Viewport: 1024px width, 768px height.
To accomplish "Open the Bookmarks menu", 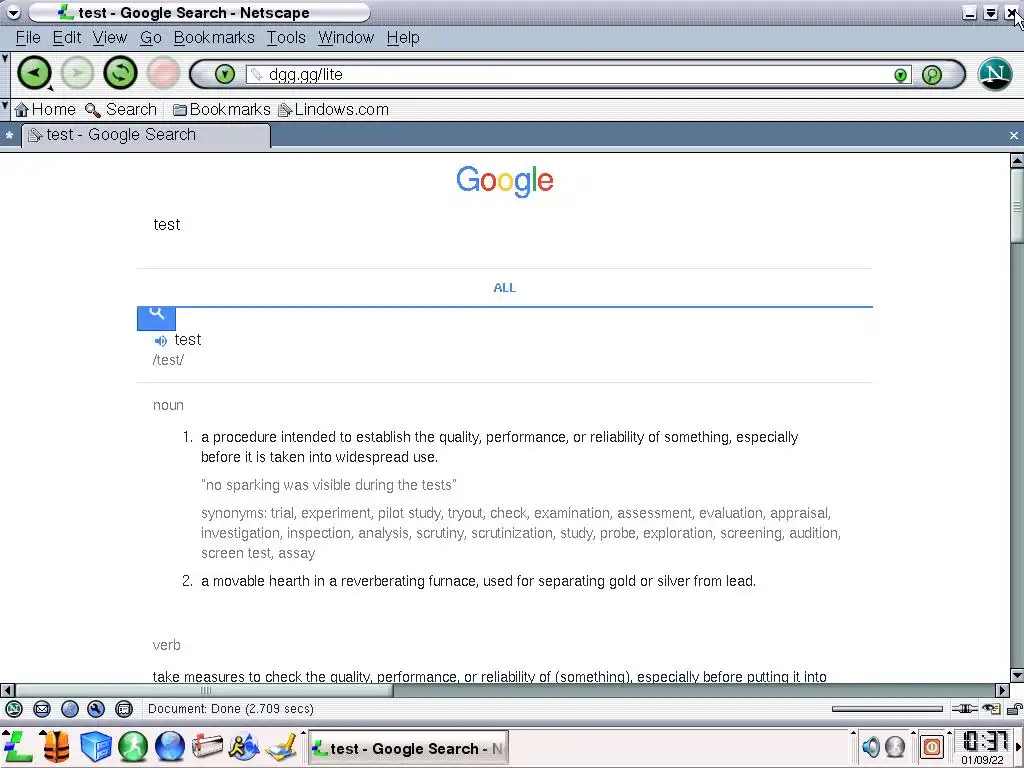I will point(214,38).
